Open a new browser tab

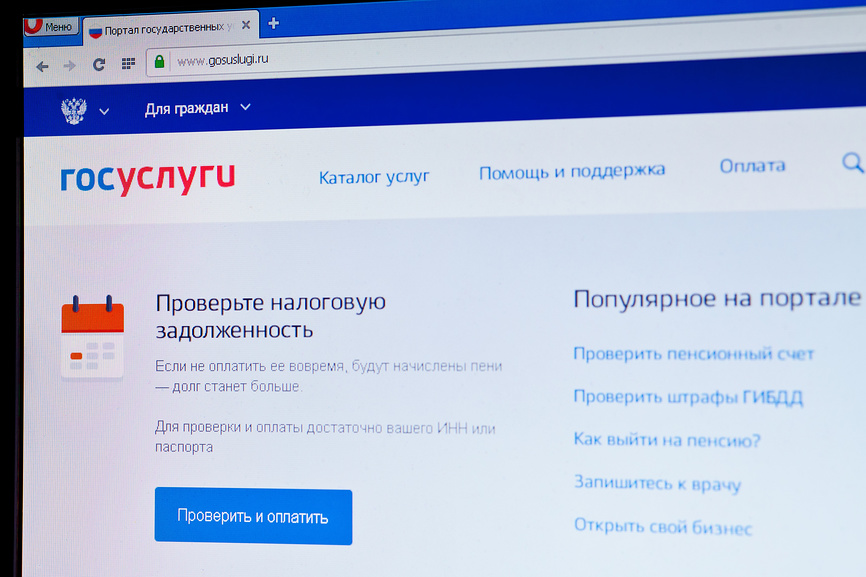click(273, 23)
